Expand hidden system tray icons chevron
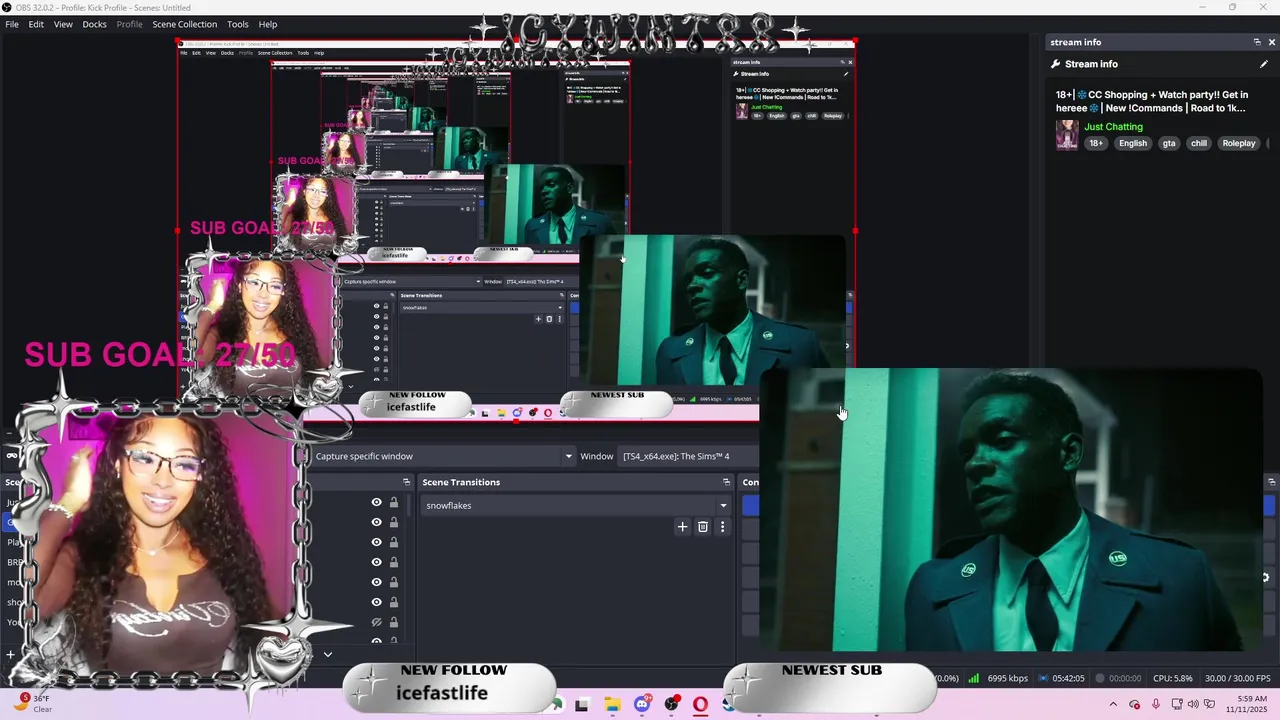Screen dimensions: 1280x720 click(1115, 705)
